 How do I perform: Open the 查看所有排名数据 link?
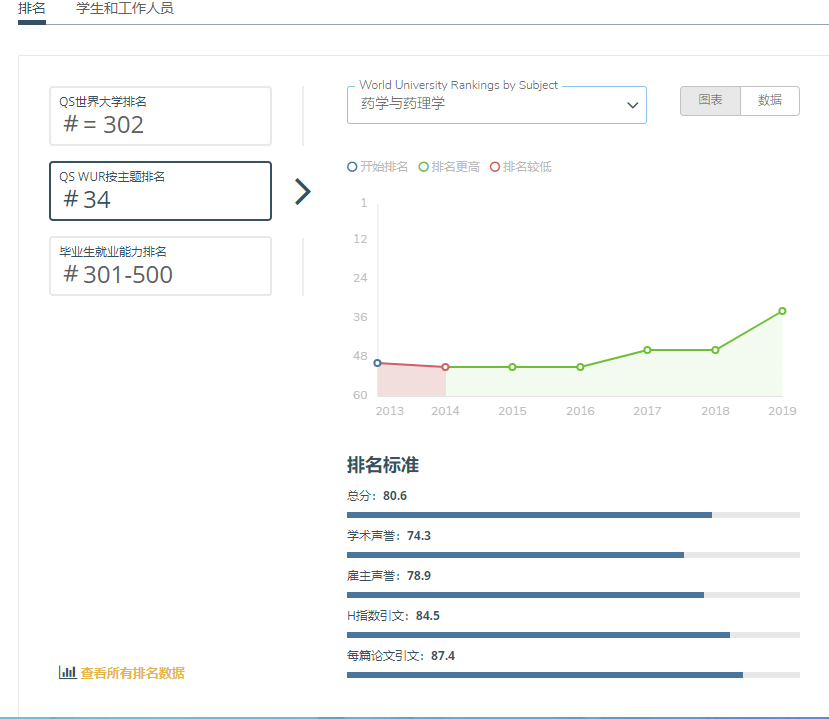(133, 673)
